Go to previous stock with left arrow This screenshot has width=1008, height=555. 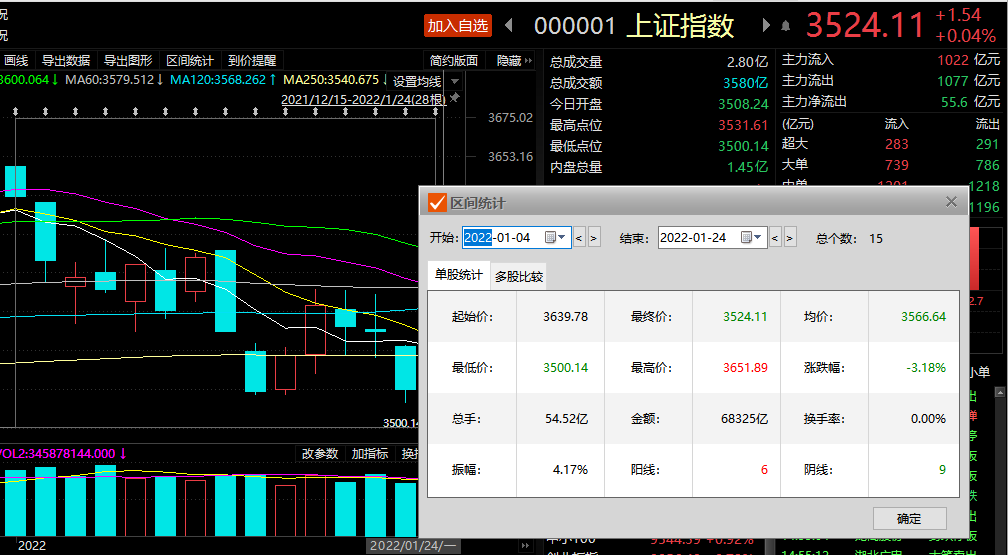tap(509, 25)
